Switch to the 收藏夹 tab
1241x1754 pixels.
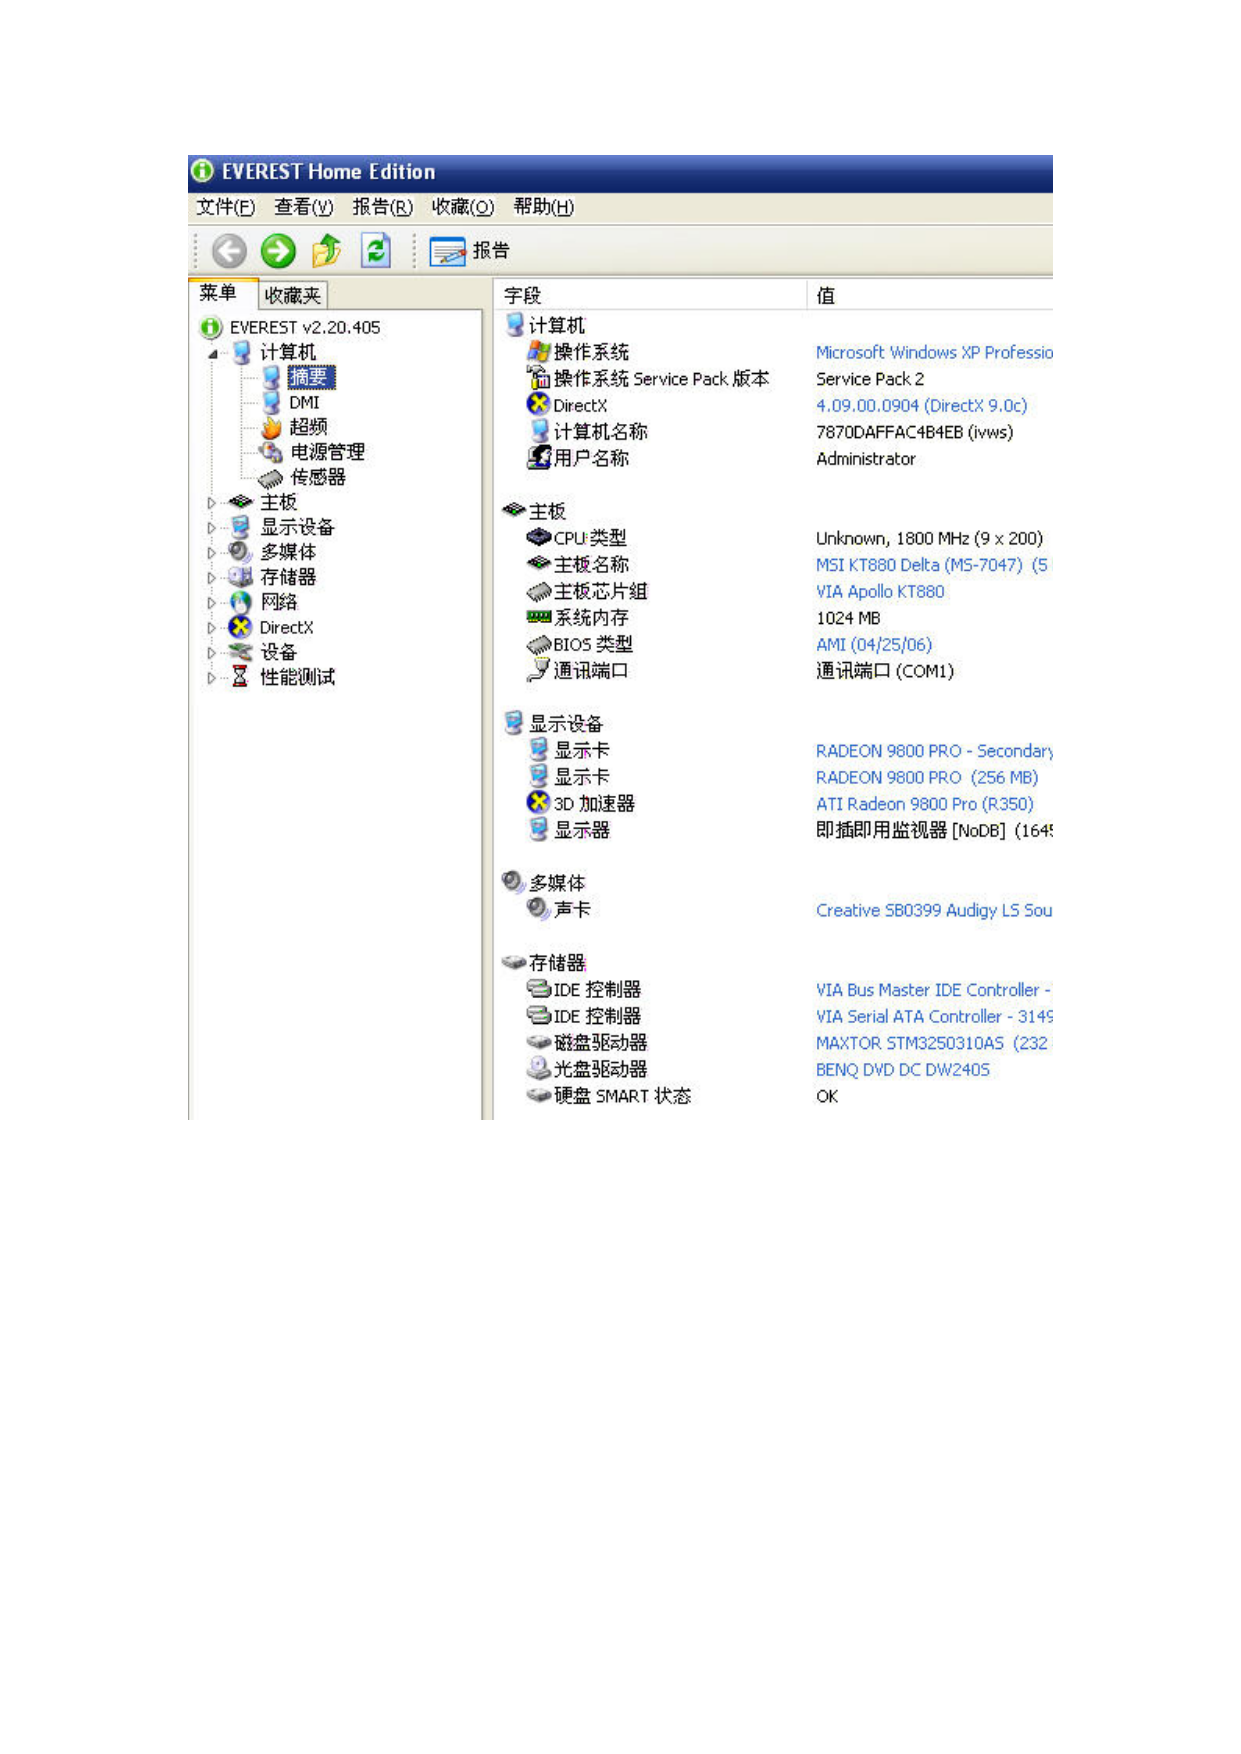292,295
